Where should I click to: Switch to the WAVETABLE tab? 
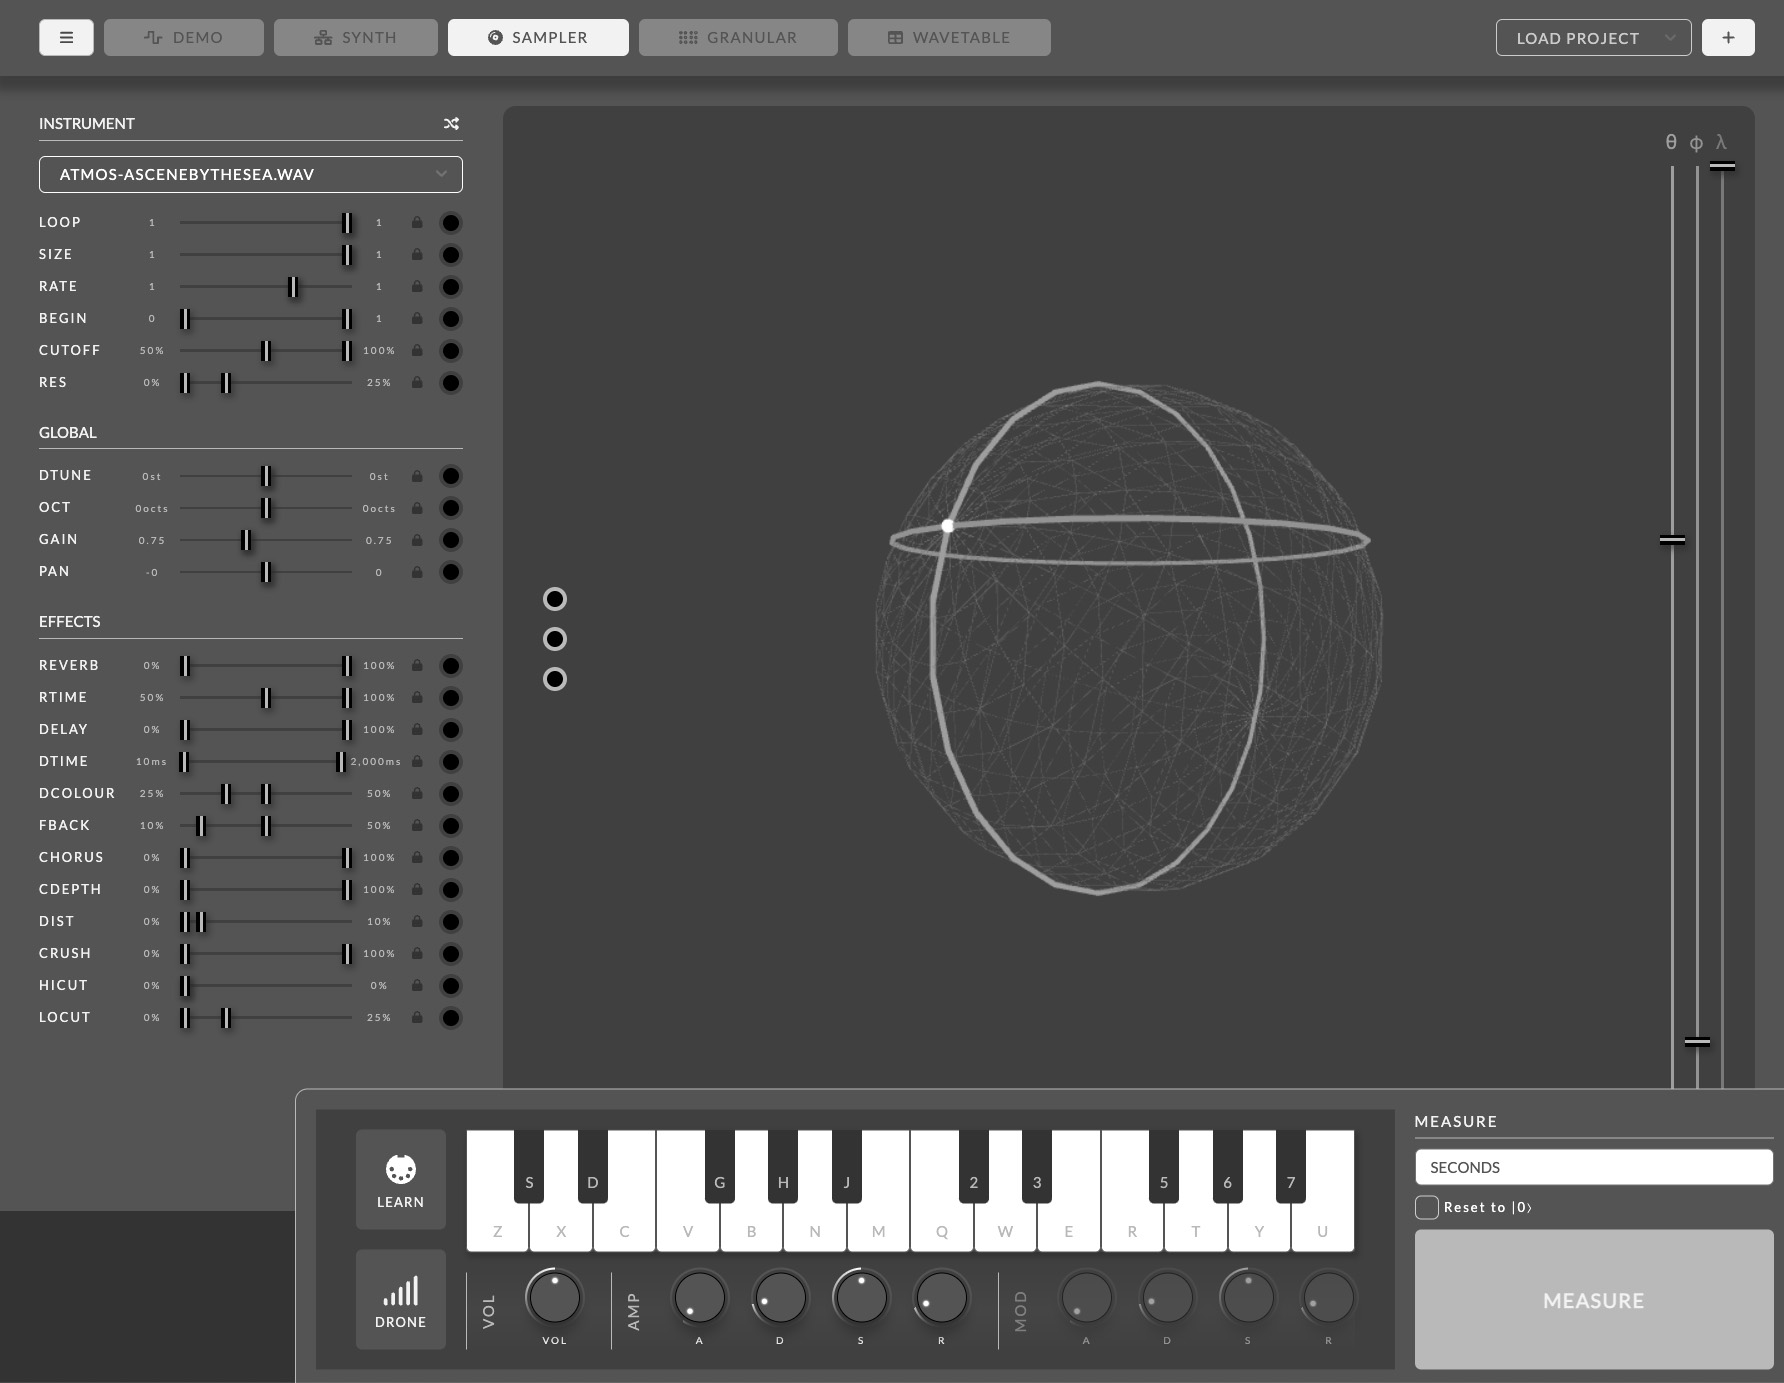click(948, 37)
